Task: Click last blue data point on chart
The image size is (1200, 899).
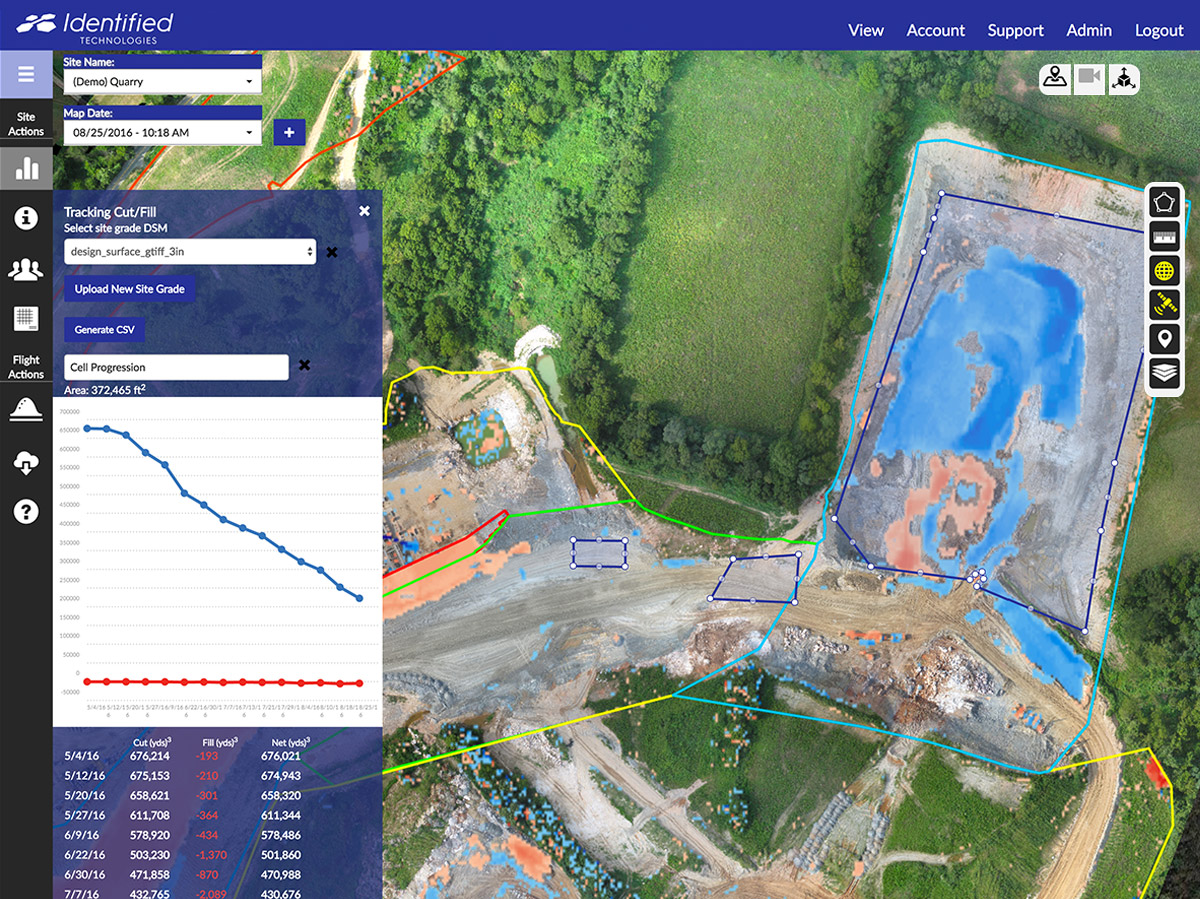Action: pos(360,599)
